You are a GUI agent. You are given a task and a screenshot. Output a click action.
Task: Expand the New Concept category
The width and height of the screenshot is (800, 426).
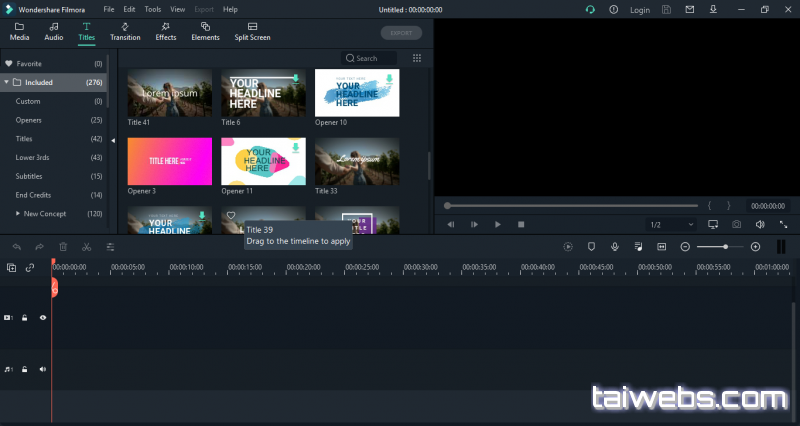pos(18,214)
